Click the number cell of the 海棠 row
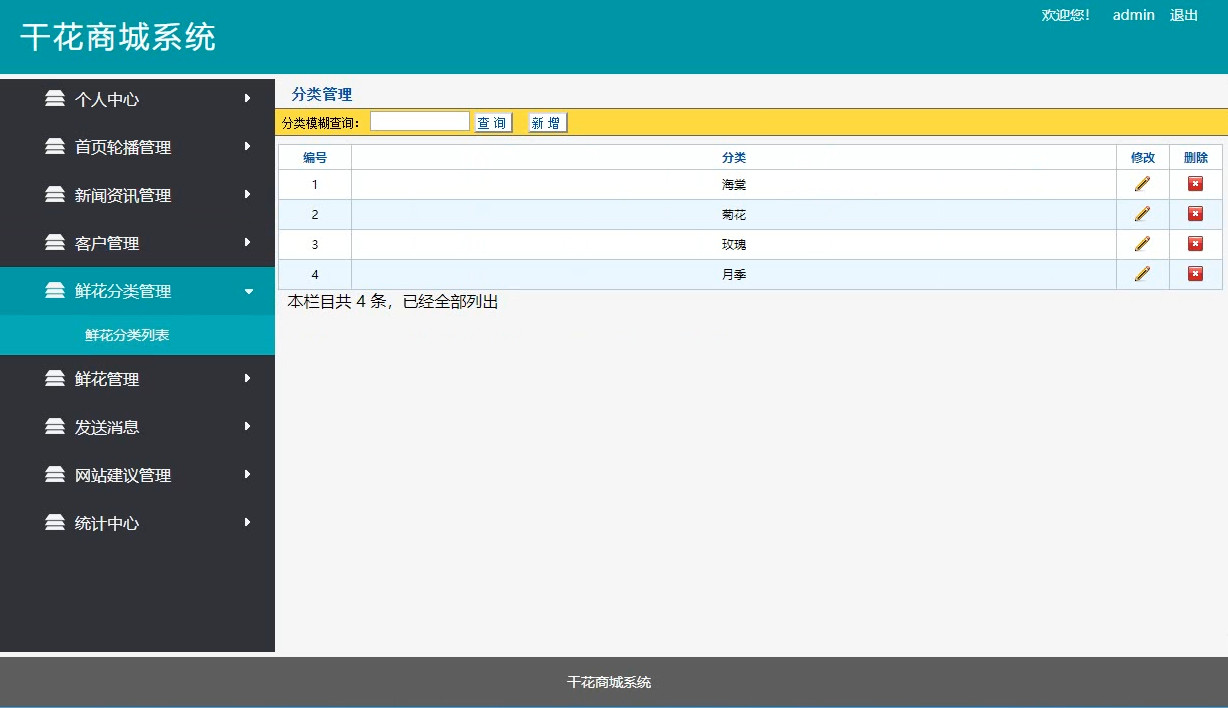The height and width of the screenshot is (708, 1228). (x=315, y=185)
